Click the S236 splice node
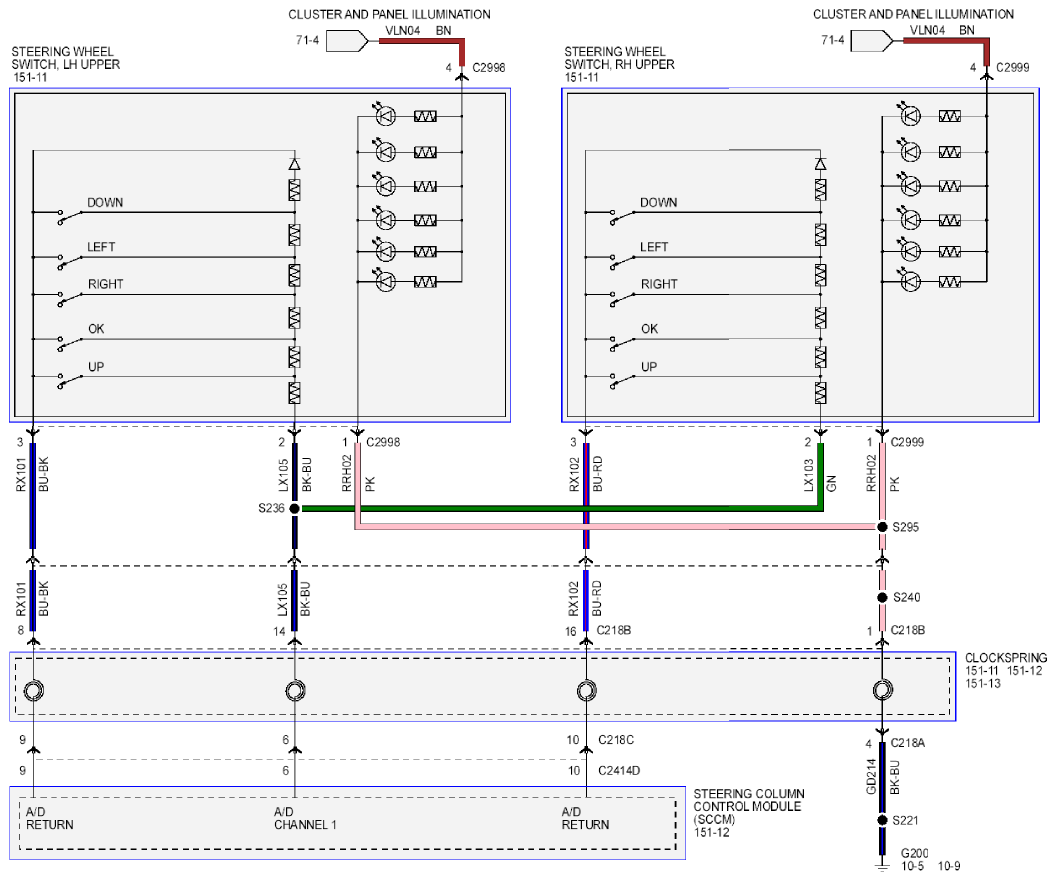Screen dimensions: 1056x881 tap(294, 509)
